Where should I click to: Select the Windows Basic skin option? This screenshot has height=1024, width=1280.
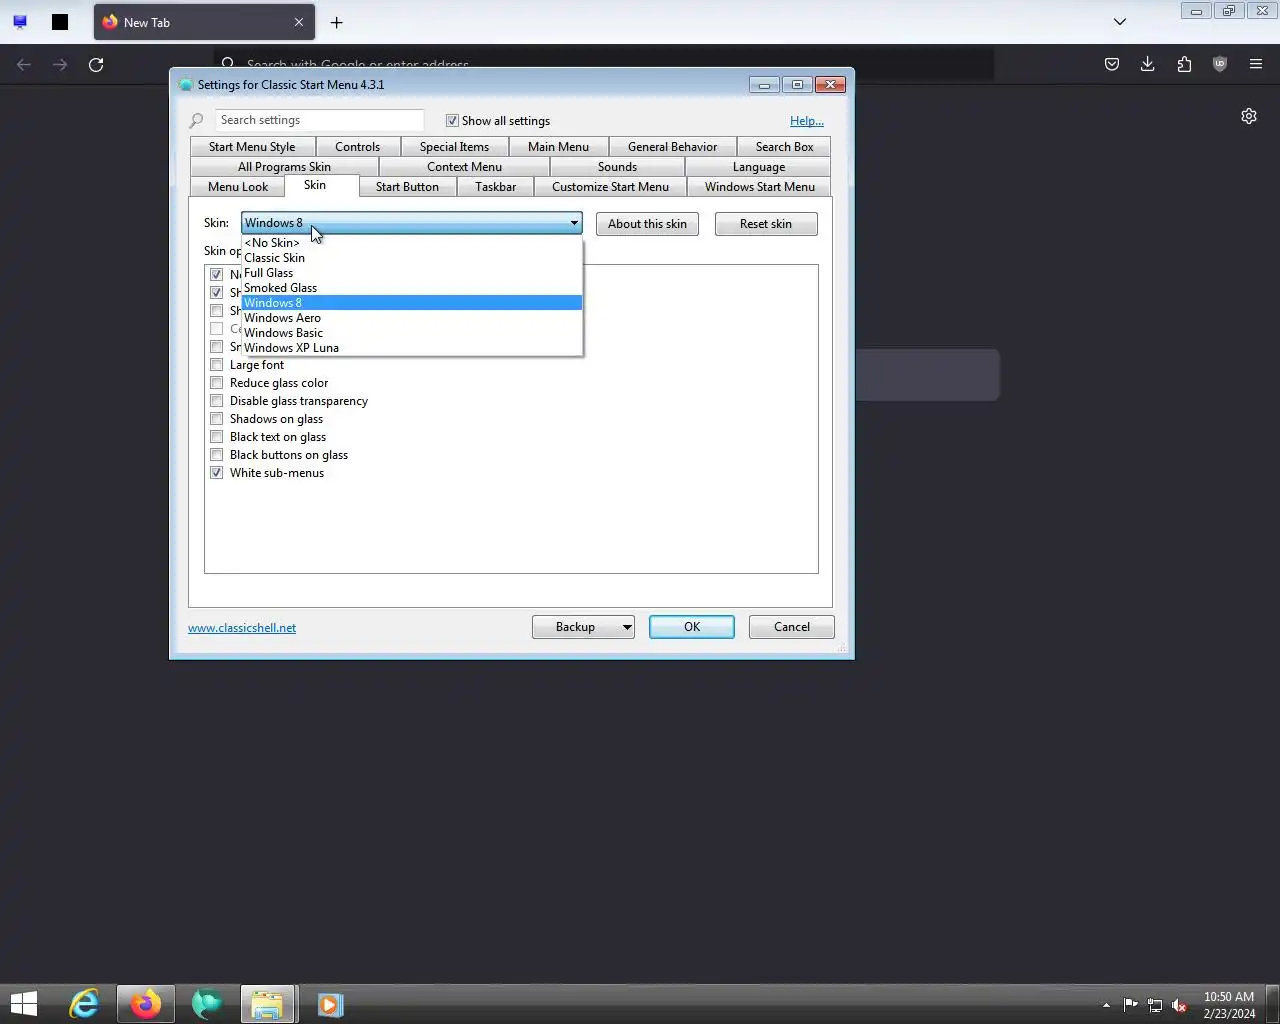tap(411, 333)
